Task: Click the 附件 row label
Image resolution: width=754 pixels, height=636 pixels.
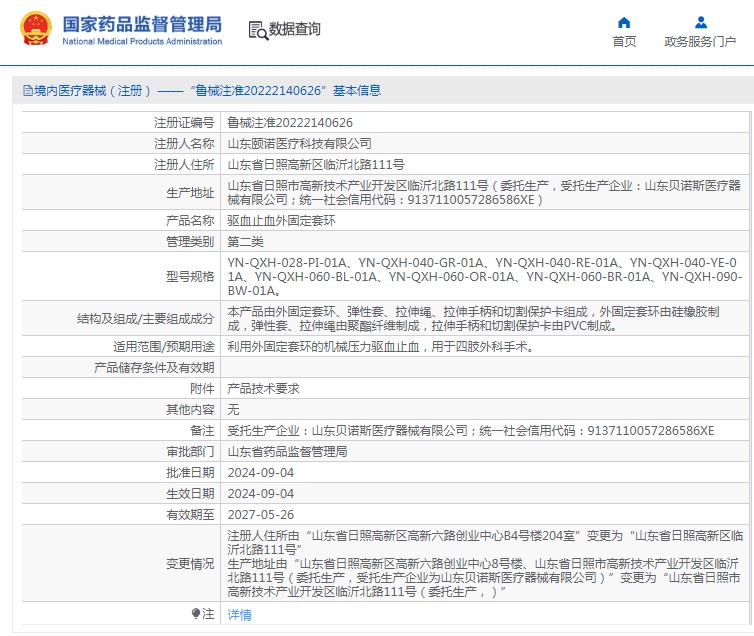Action: tap(202, 388)
